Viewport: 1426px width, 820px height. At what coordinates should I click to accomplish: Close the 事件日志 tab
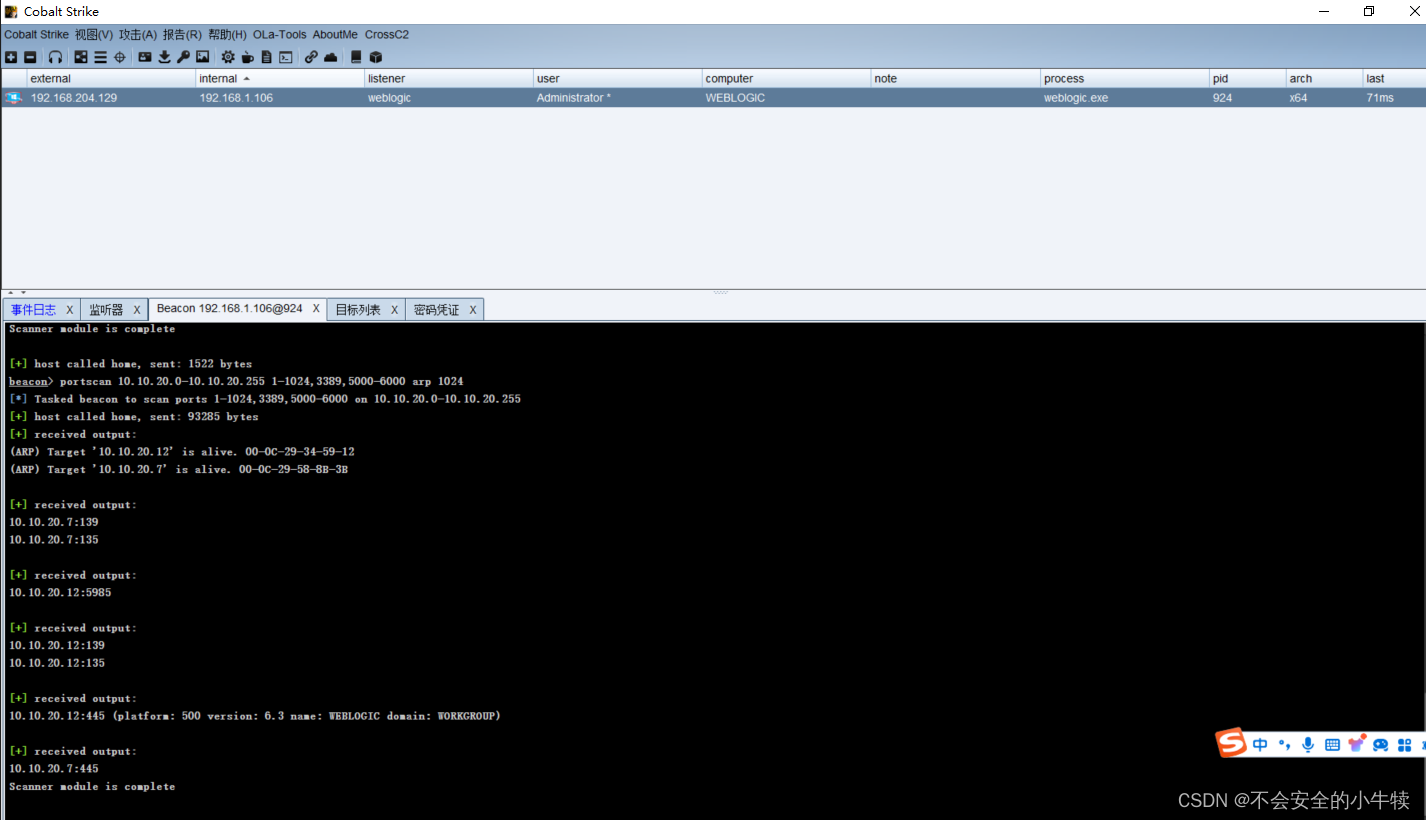pyautogui.click(x=69, y=310)
